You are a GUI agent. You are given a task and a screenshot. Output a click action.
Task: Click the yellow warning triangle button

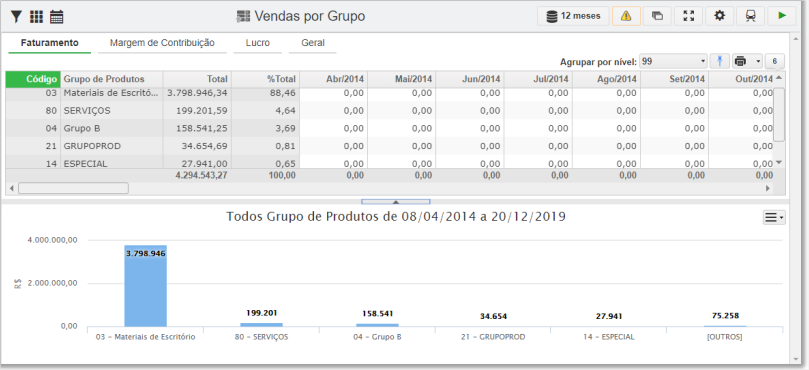click(x=626, y=16)
